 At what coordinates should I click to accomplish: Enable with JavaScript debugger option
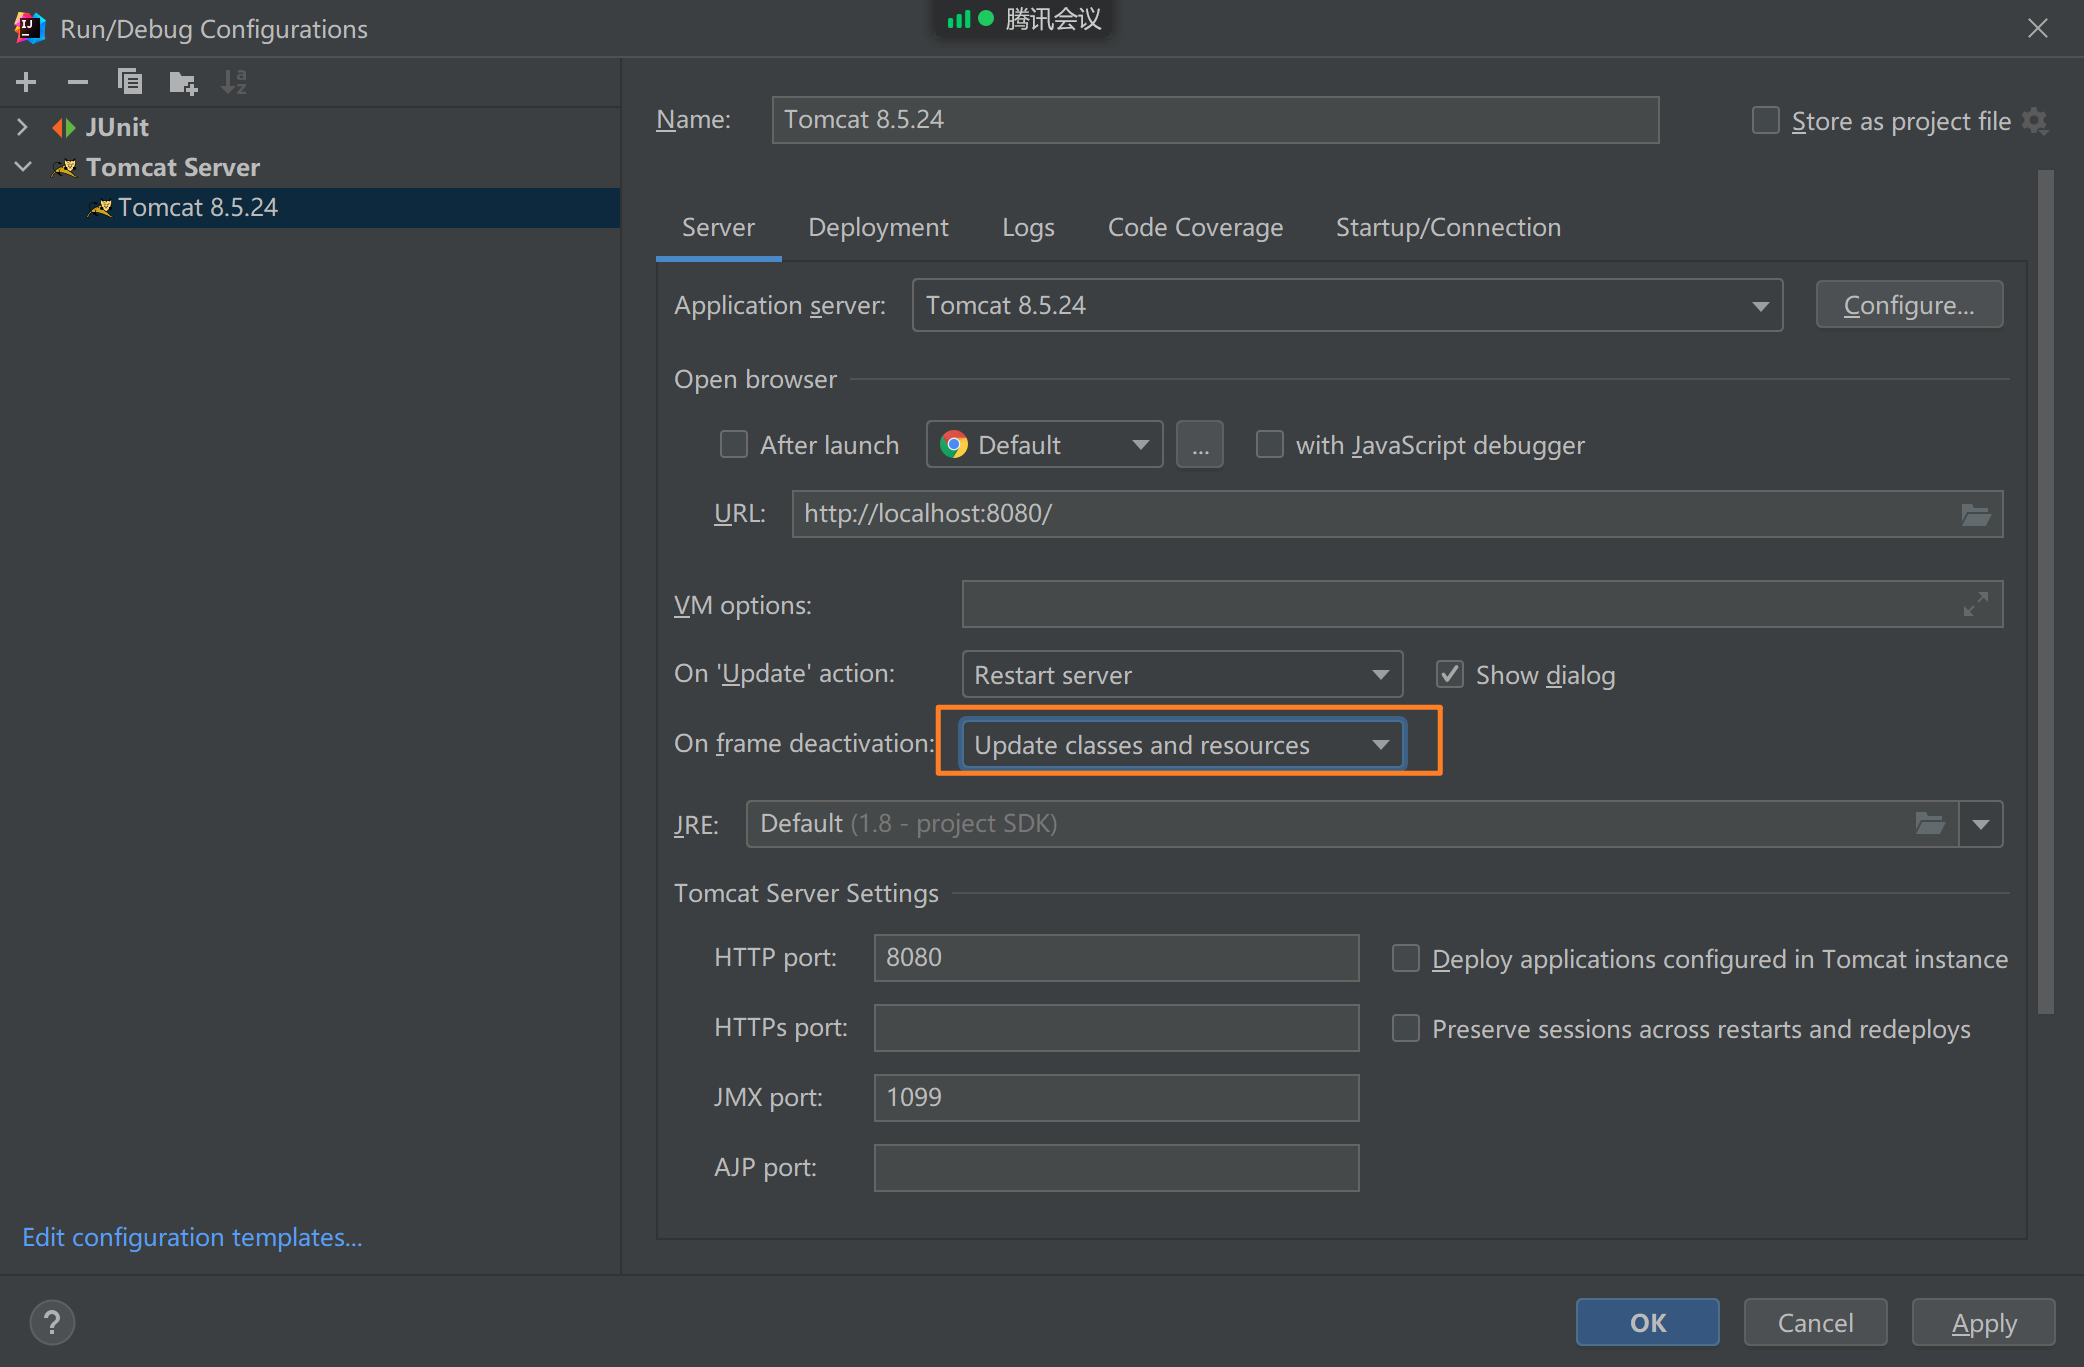click(1270, 444)
